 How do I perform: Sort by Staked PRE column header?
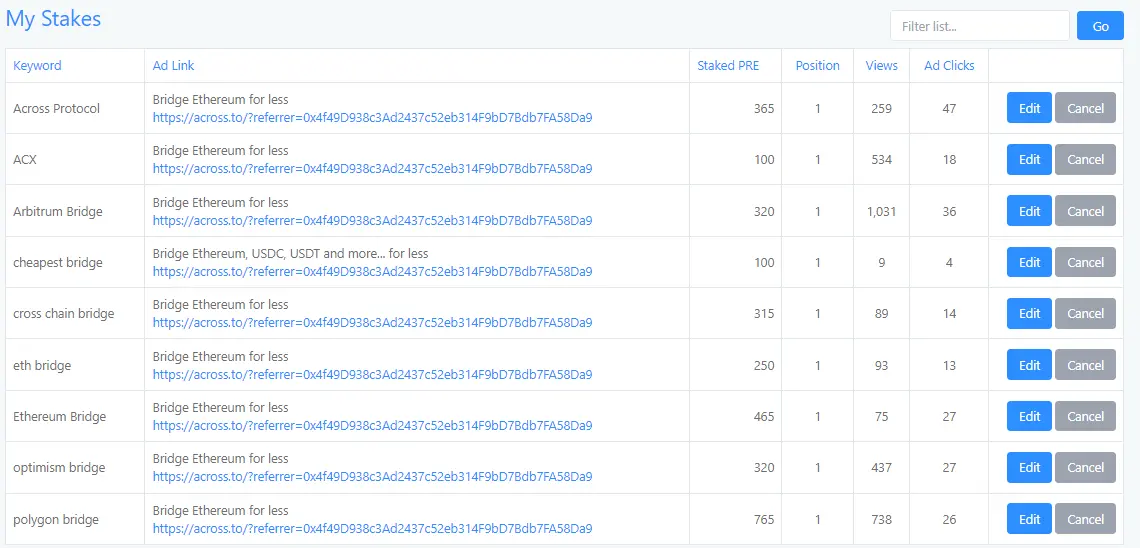[728, 65]
